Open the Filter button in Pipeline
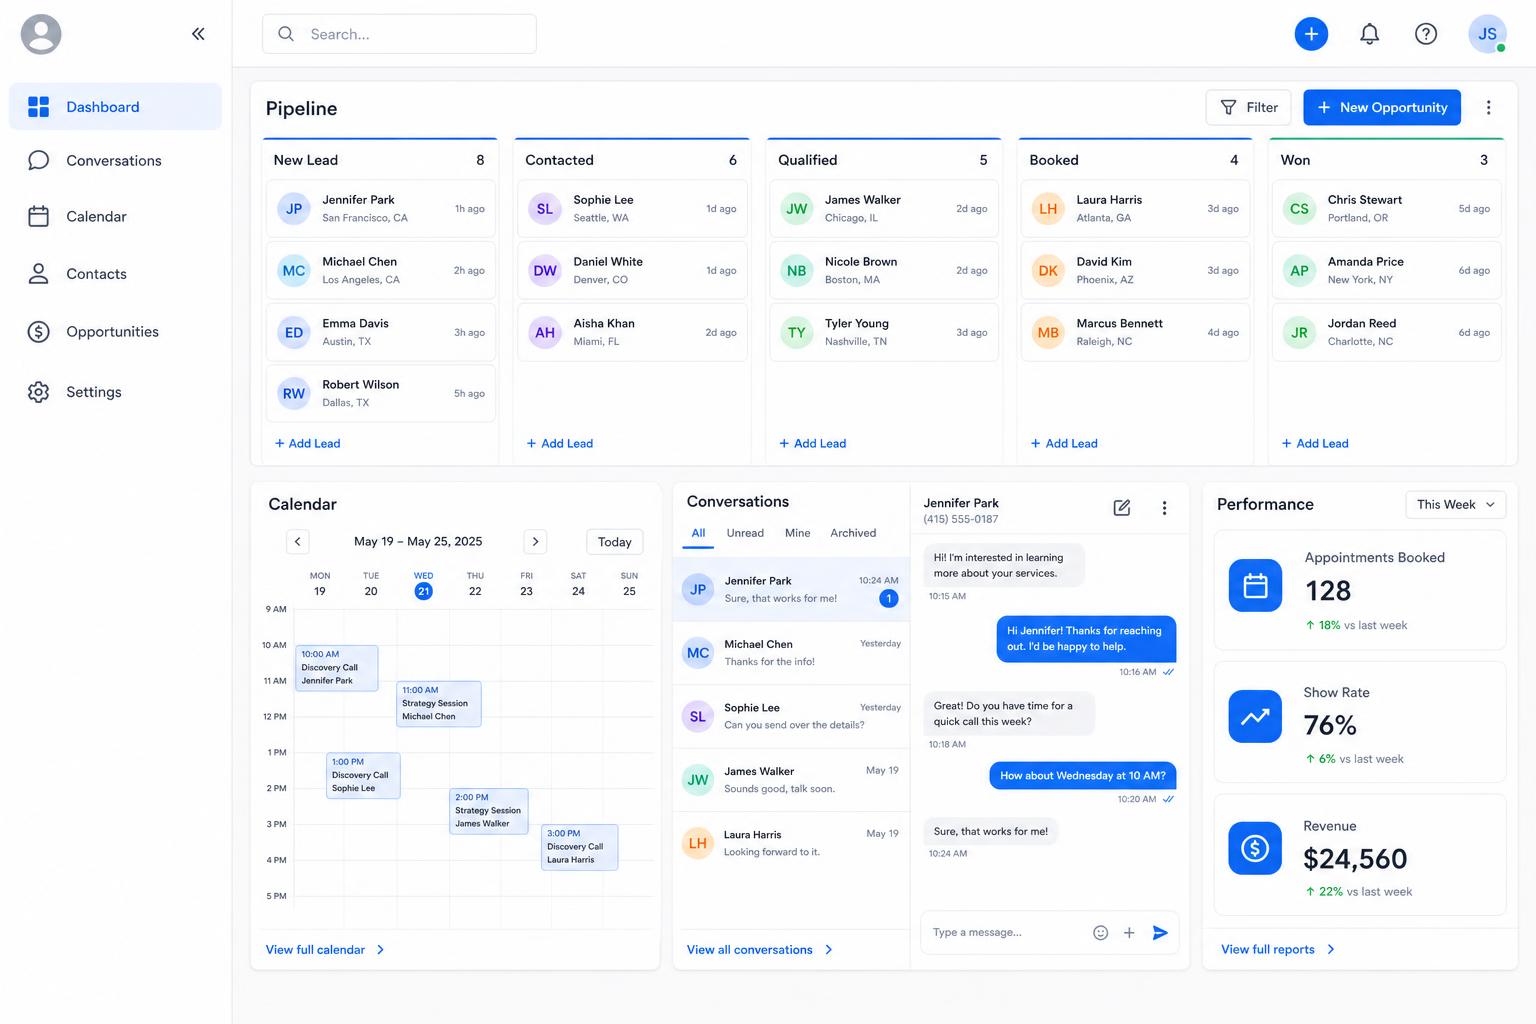This screenshot has height=1024, width=1536. click(x=1248, y=108)
